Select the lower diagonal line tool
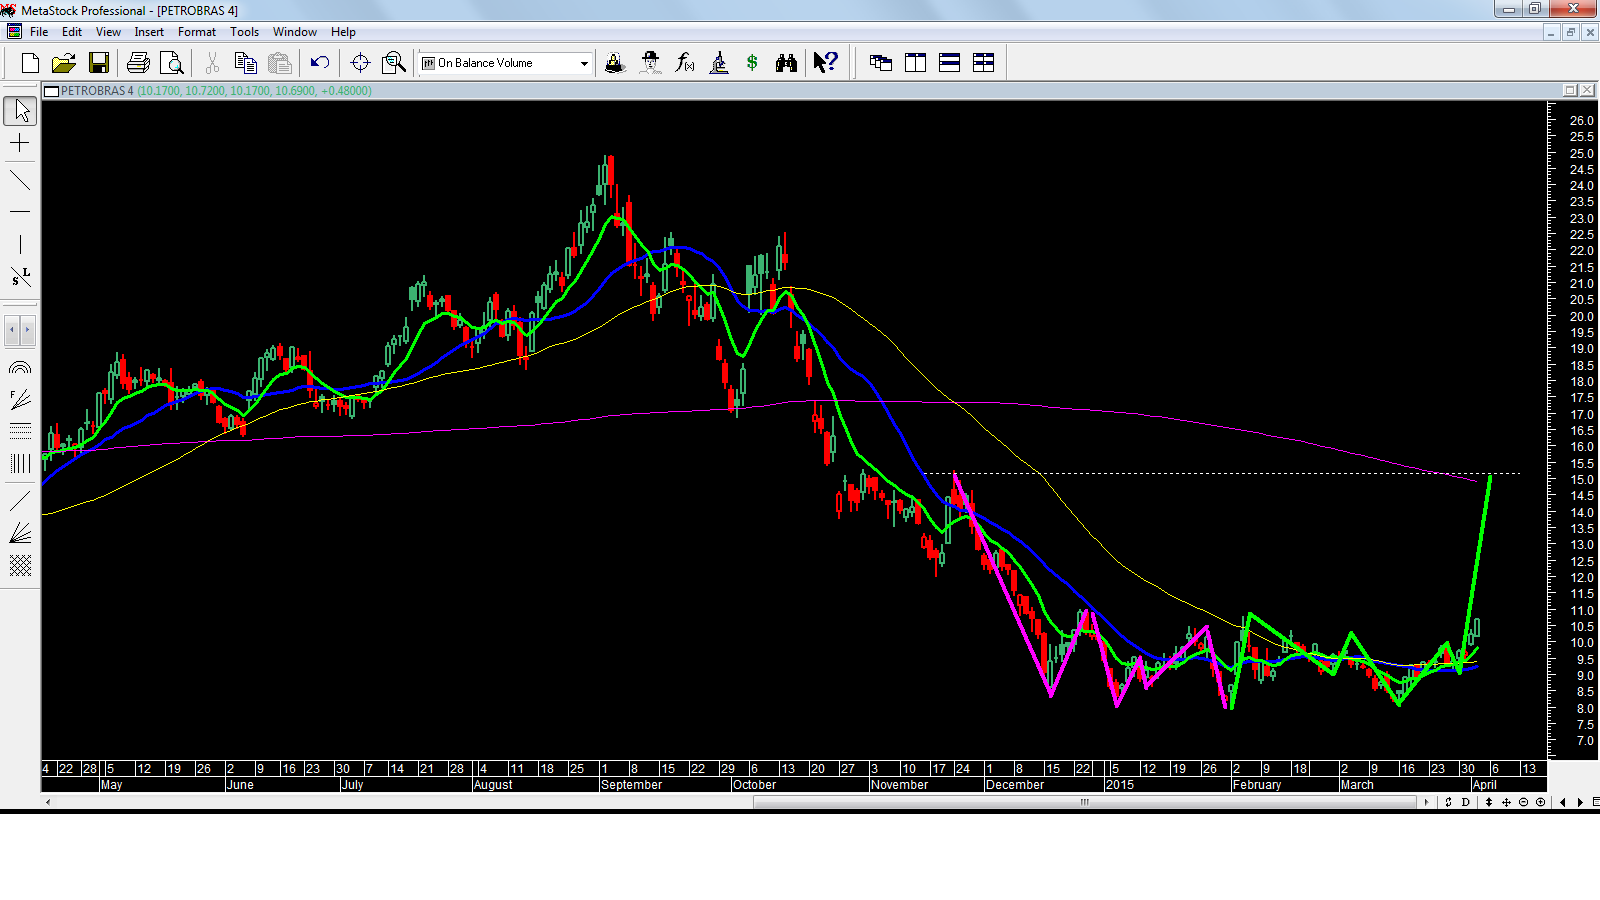The image size is (1600, 900). click(20, 500)
